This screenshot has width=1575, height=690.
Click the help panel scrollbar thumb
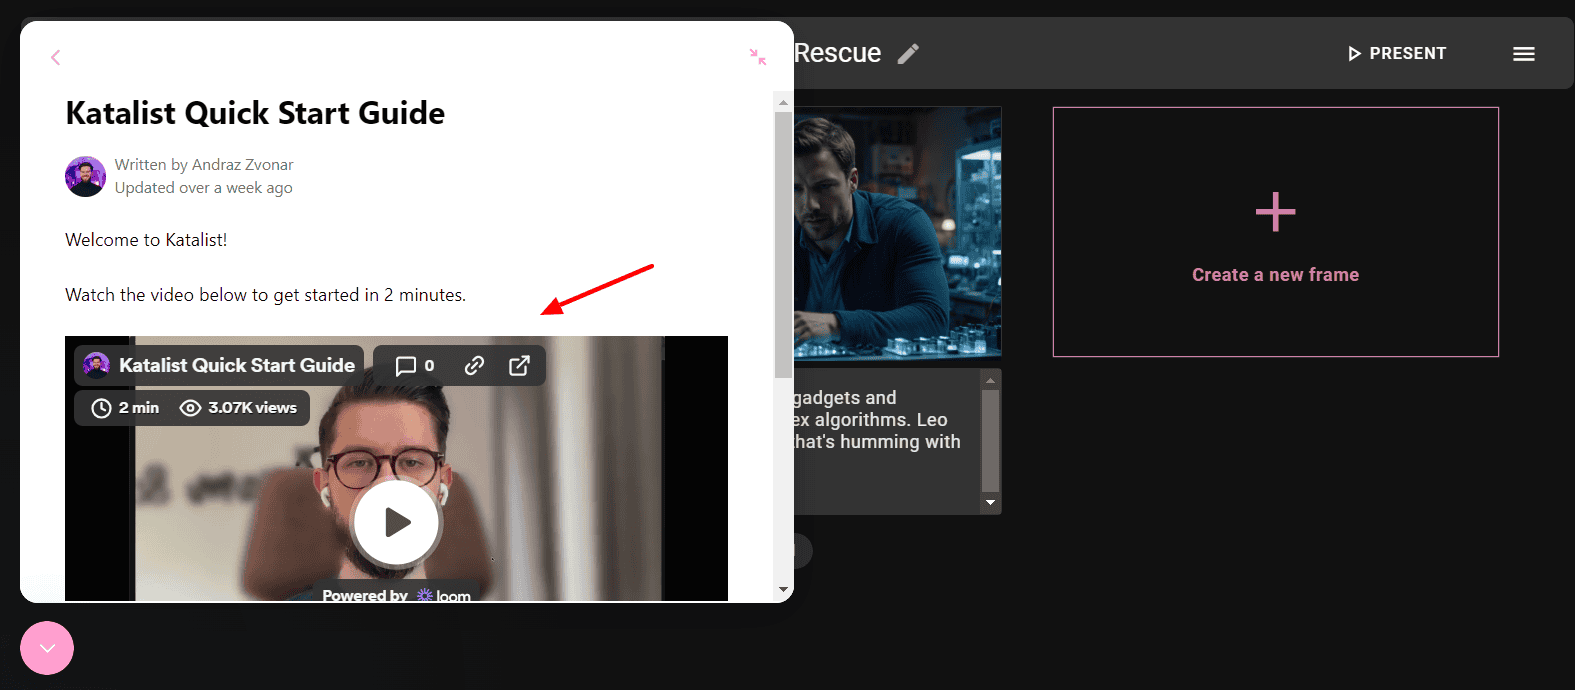783,245
